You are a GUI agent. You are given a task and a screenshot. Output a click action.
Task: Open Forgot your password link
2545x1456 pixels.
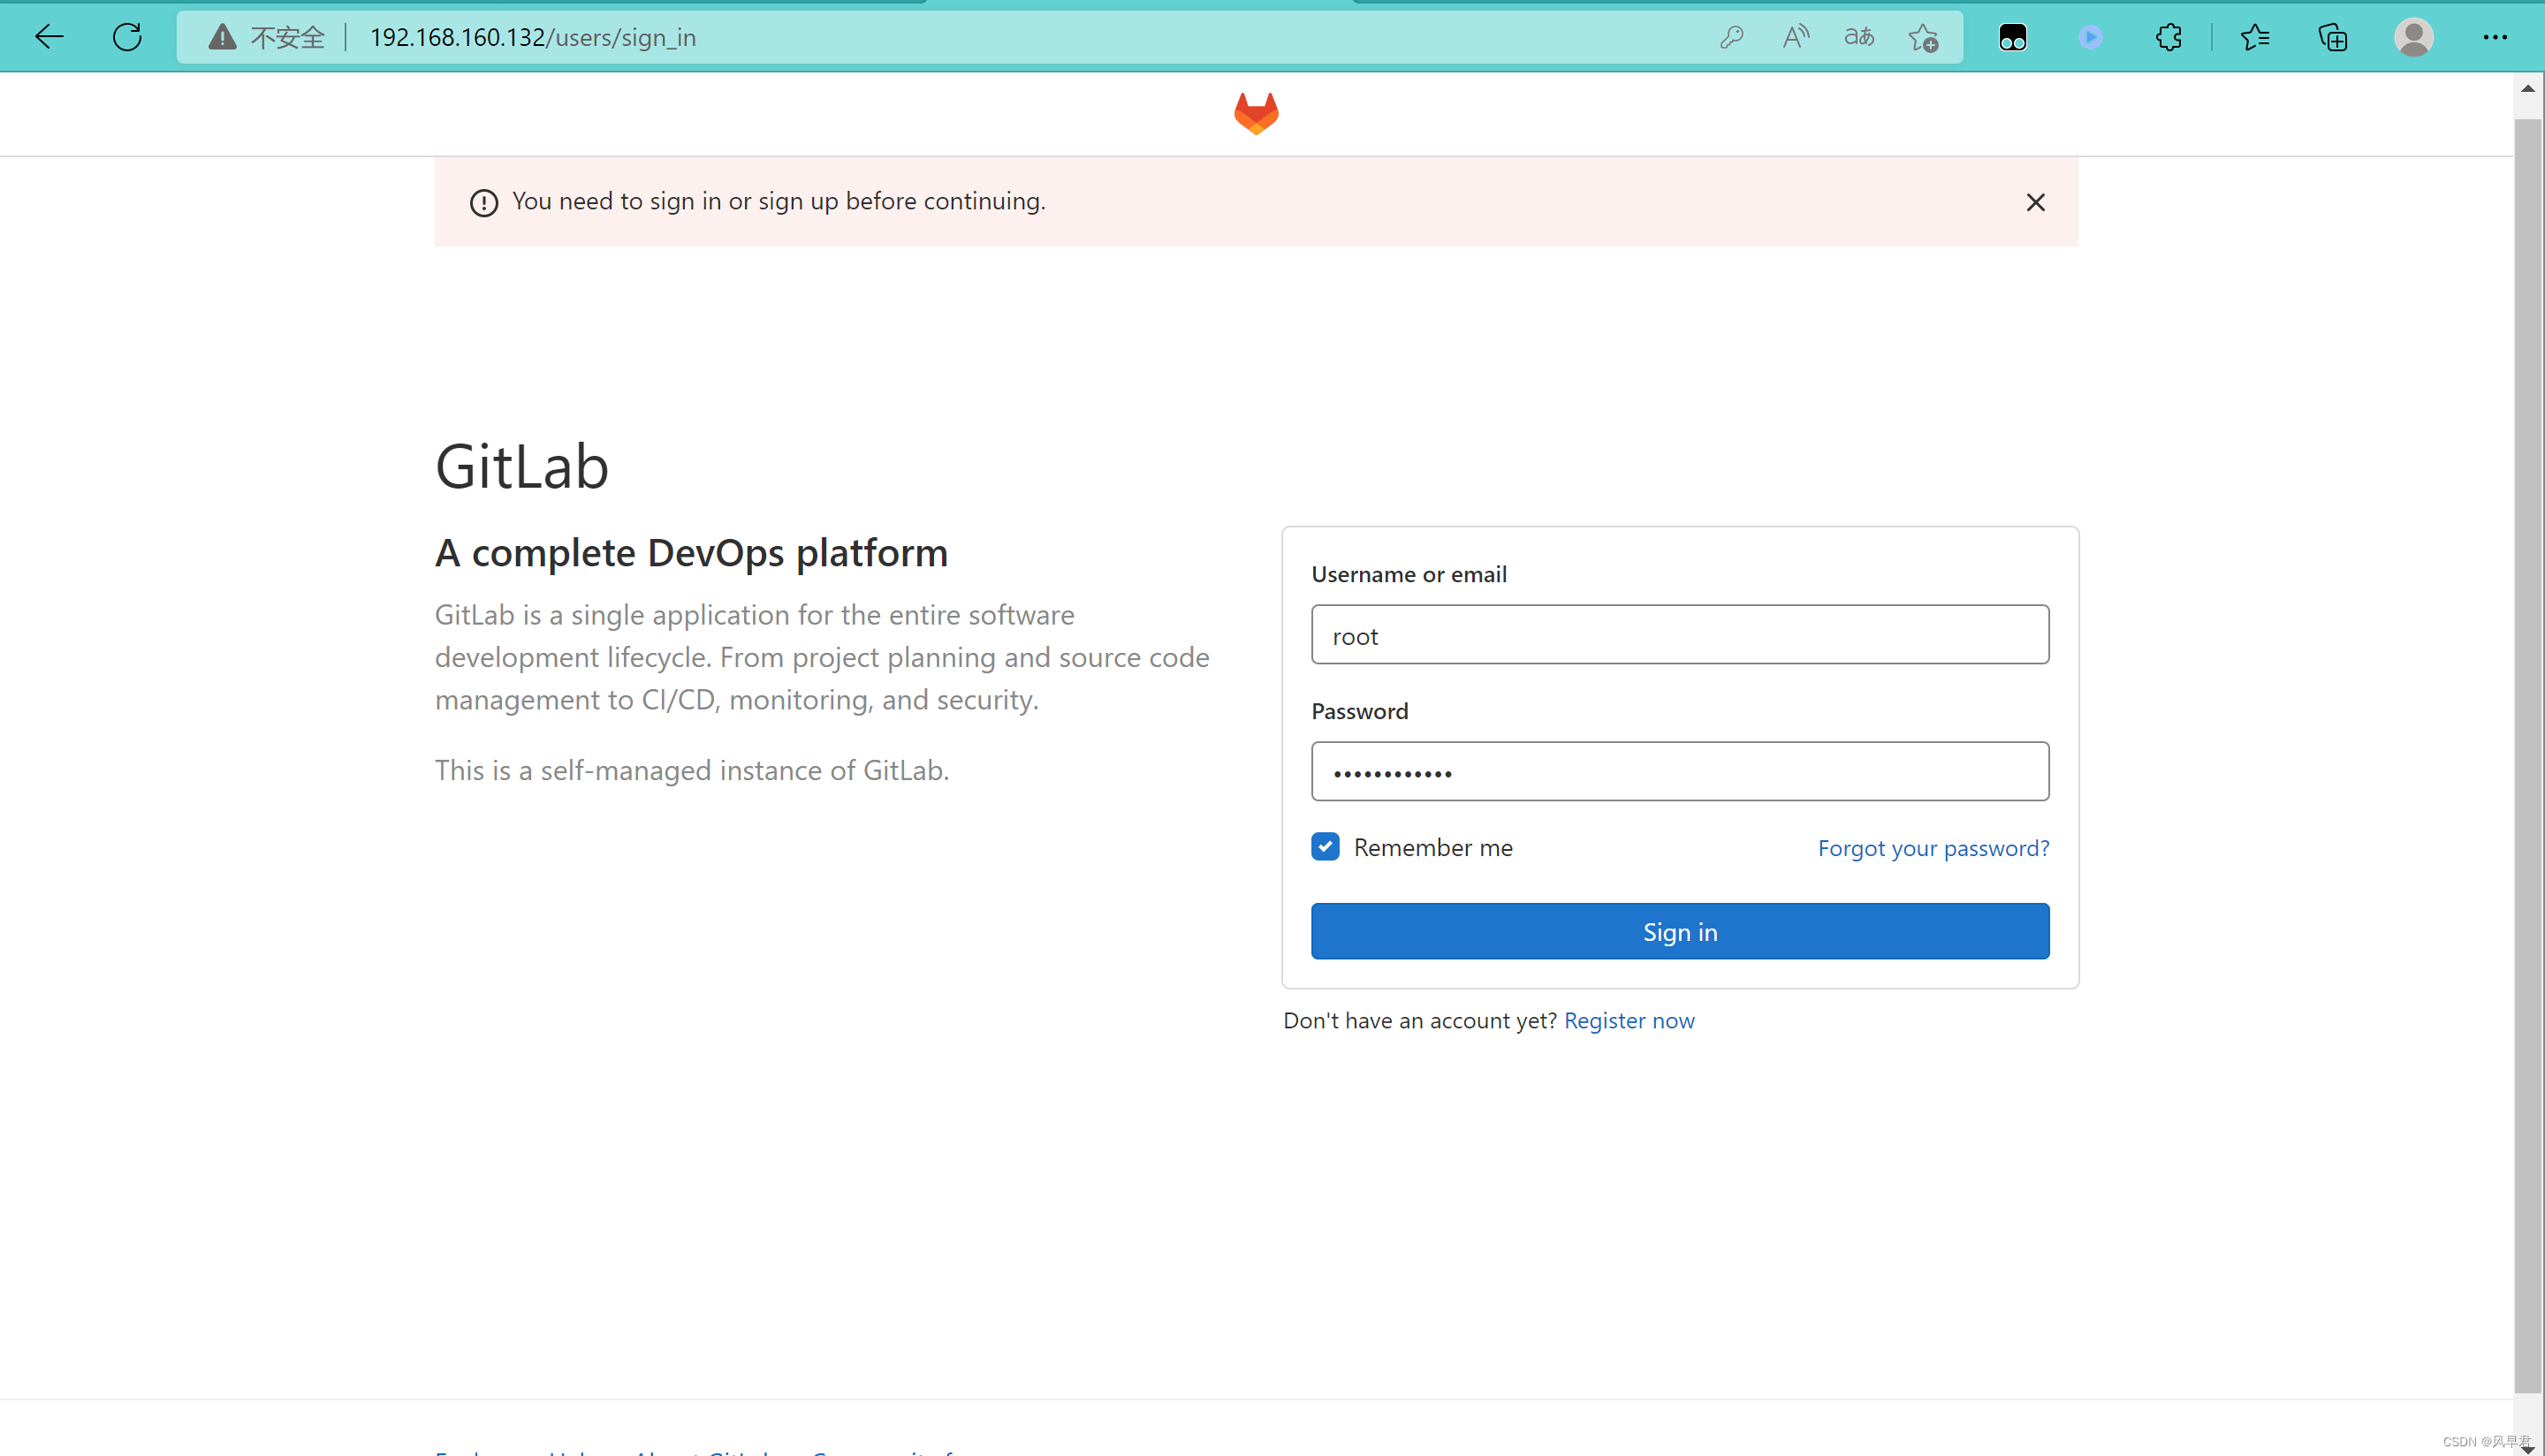click(x=1933, y=848)
